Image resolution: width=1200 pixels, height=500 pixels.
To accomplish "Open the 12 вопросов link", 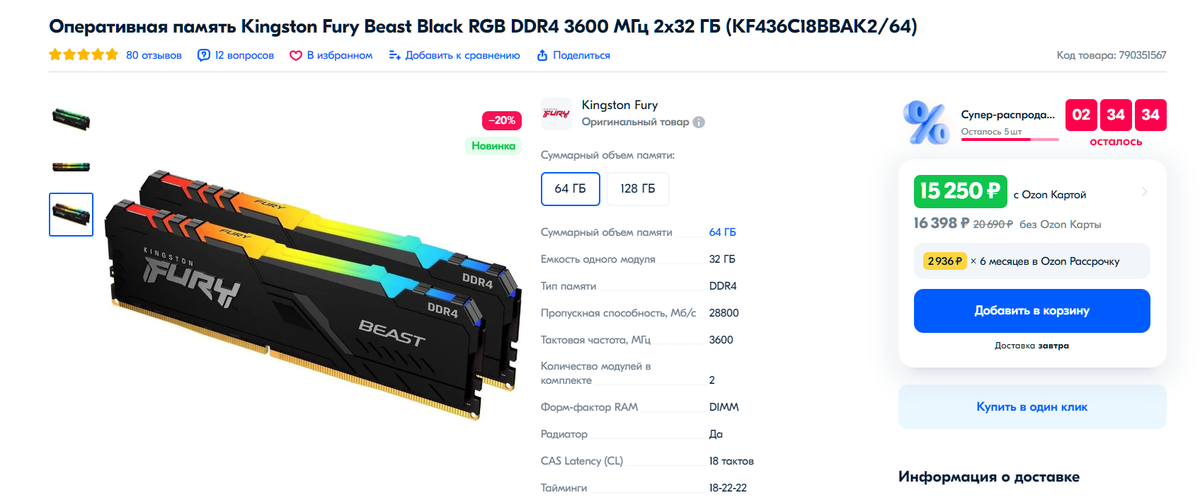I will (x=244, y=56).
